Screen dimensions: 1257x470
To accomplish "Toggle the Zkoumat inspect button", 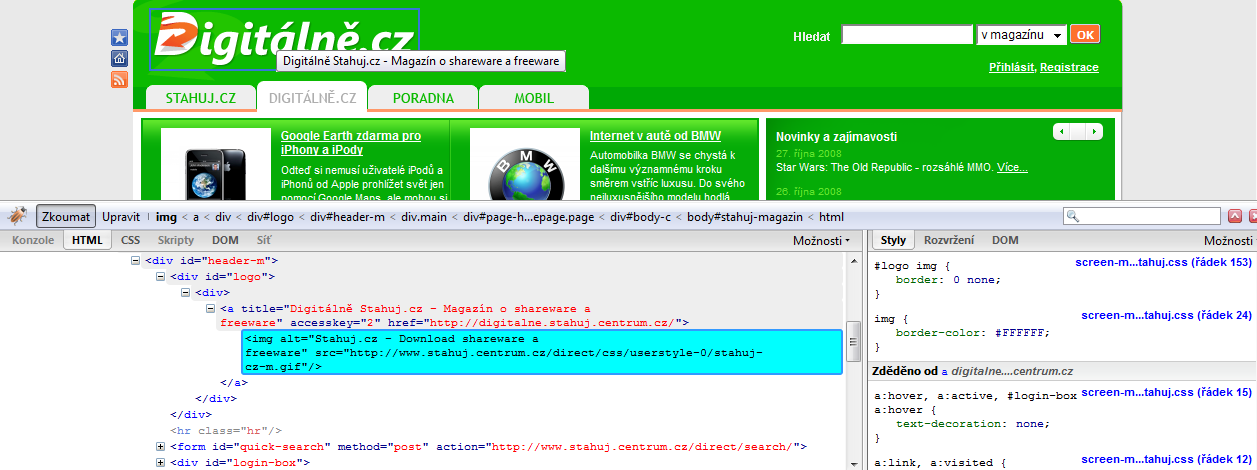I will (x=66, y=216).
